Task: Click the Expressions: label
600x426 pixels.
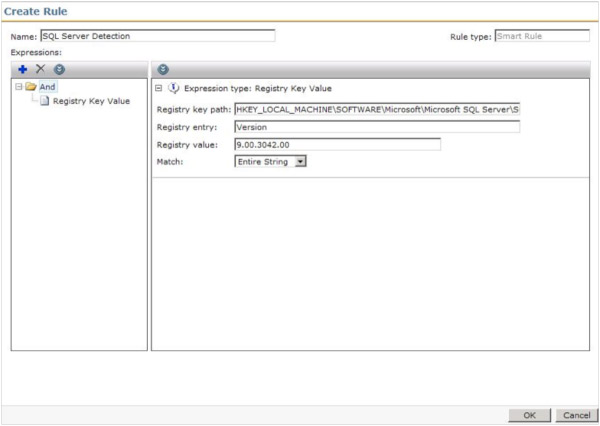Action: point(36,52)
